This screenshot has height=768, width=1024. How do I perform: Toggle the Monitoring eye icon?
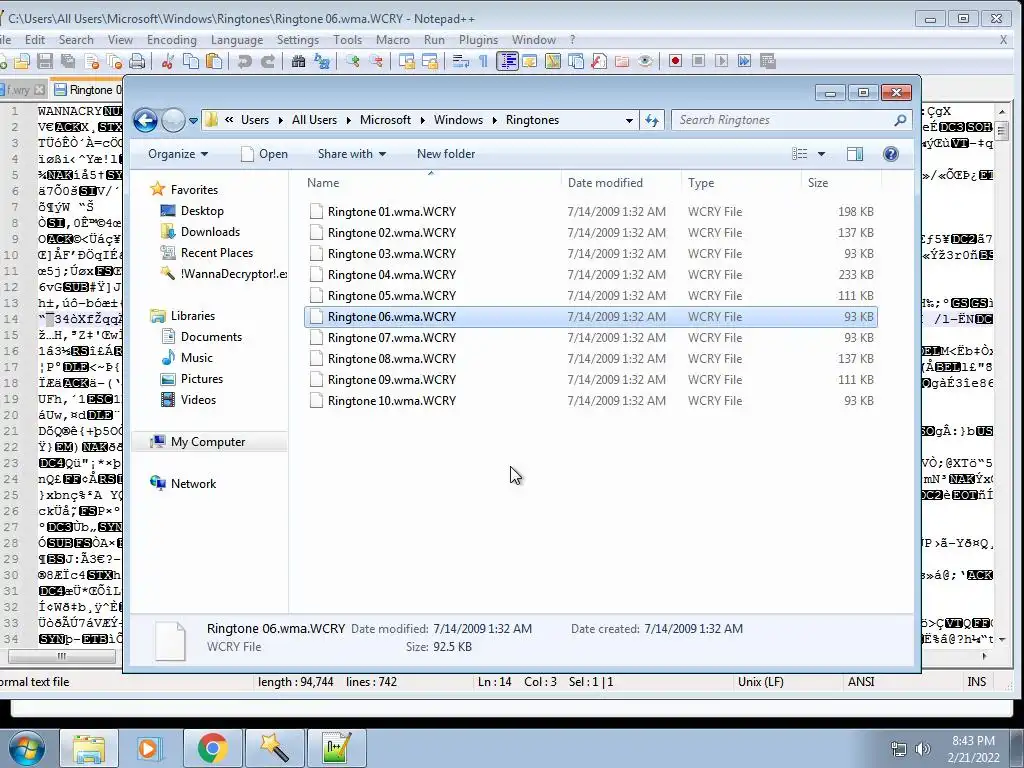[x=645, y=61]
